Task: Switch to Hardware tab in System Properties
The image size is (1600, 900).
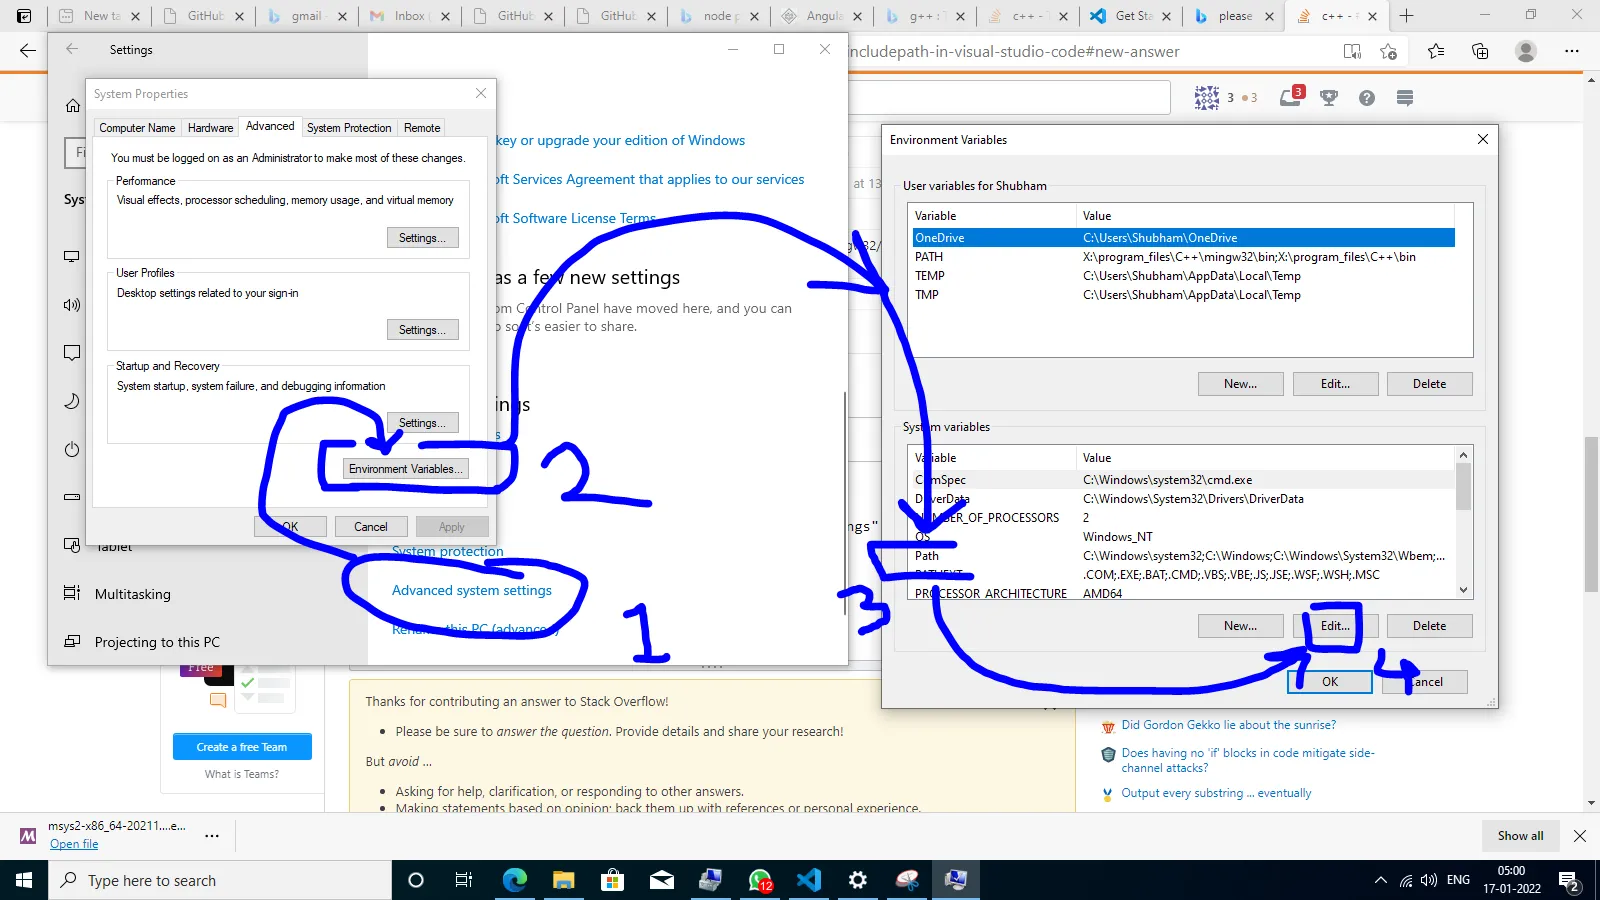Action: (x=210, y=128)
